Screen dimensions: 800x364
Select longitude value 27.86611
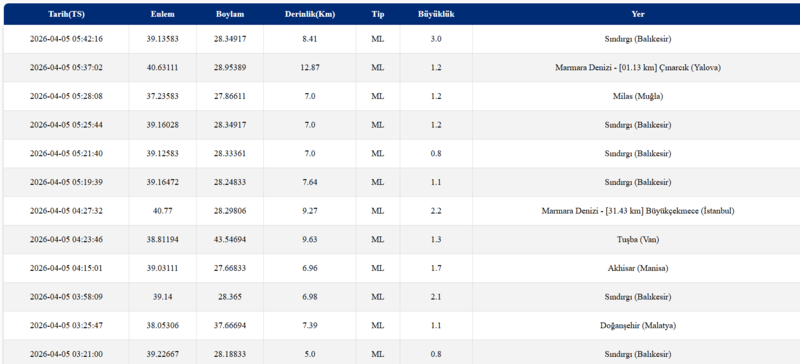click(230, 96)
